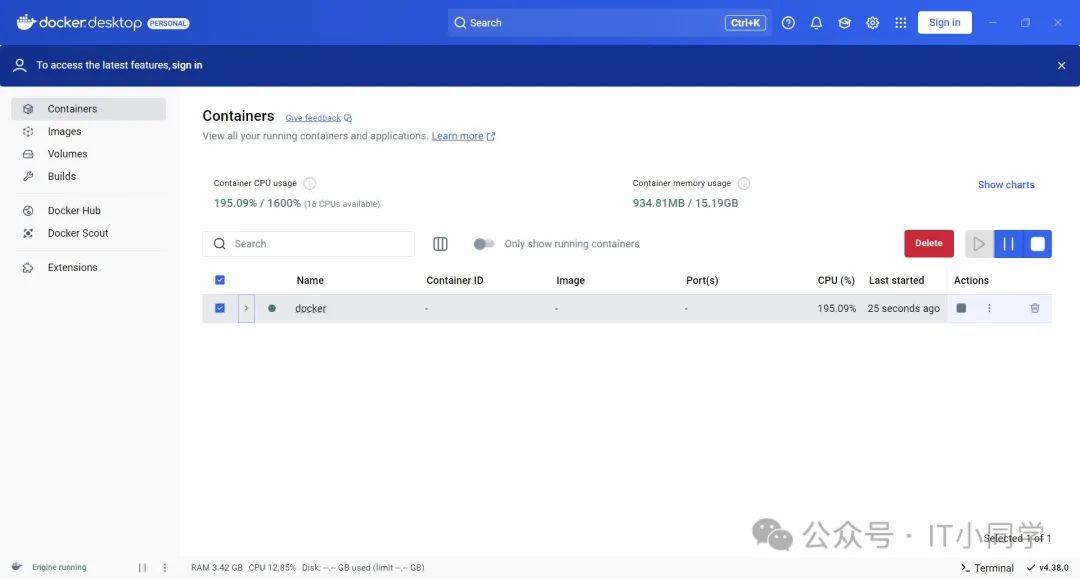Open engine options three-dot menu

pyautogui.click(x=165, y=568)
